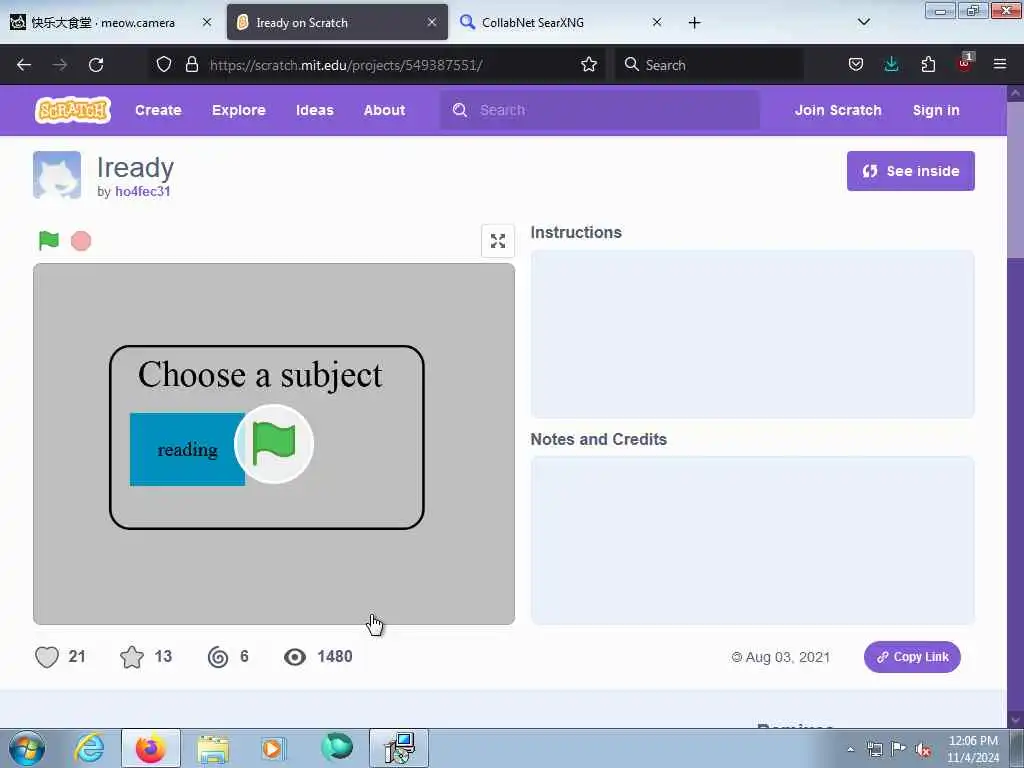Click Sign in
The image size is (1024, 768).
pyautogui.click(x=936, y=110)
